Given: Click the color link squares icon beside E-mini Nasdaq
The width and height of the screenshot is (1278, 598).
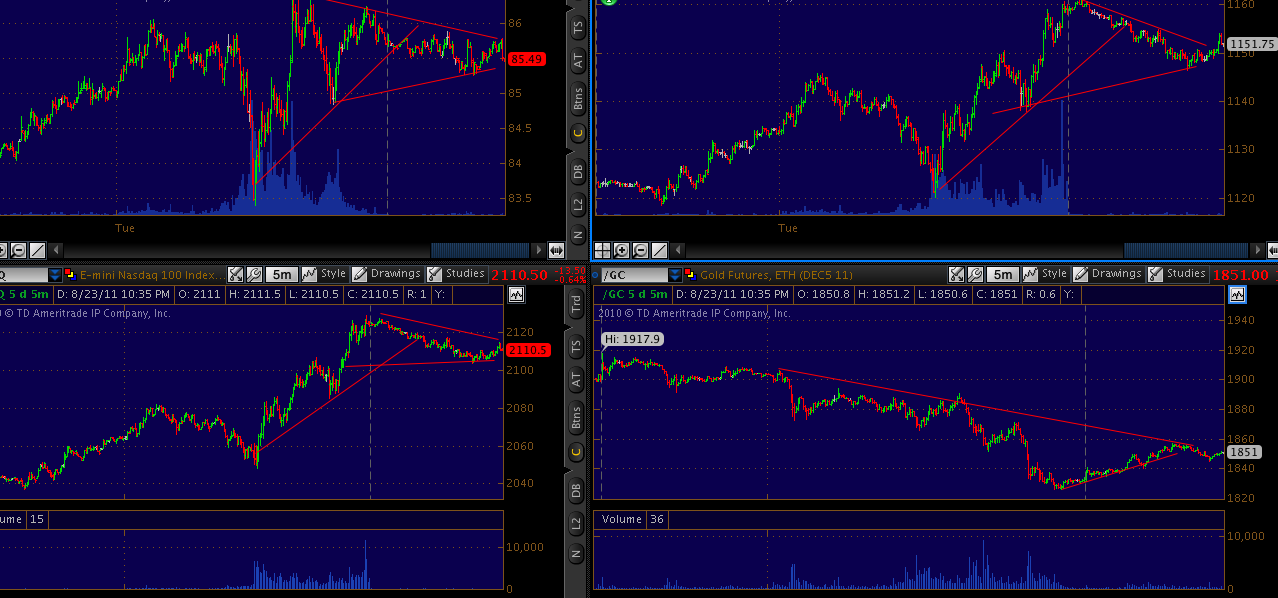Looking at the screenshot, I should tap(70, 274).
